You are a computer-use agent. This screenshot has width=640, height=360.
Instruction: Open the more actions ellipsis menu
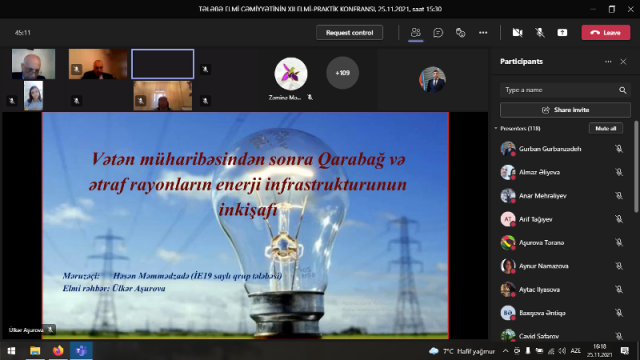click(x=483, y=33)
